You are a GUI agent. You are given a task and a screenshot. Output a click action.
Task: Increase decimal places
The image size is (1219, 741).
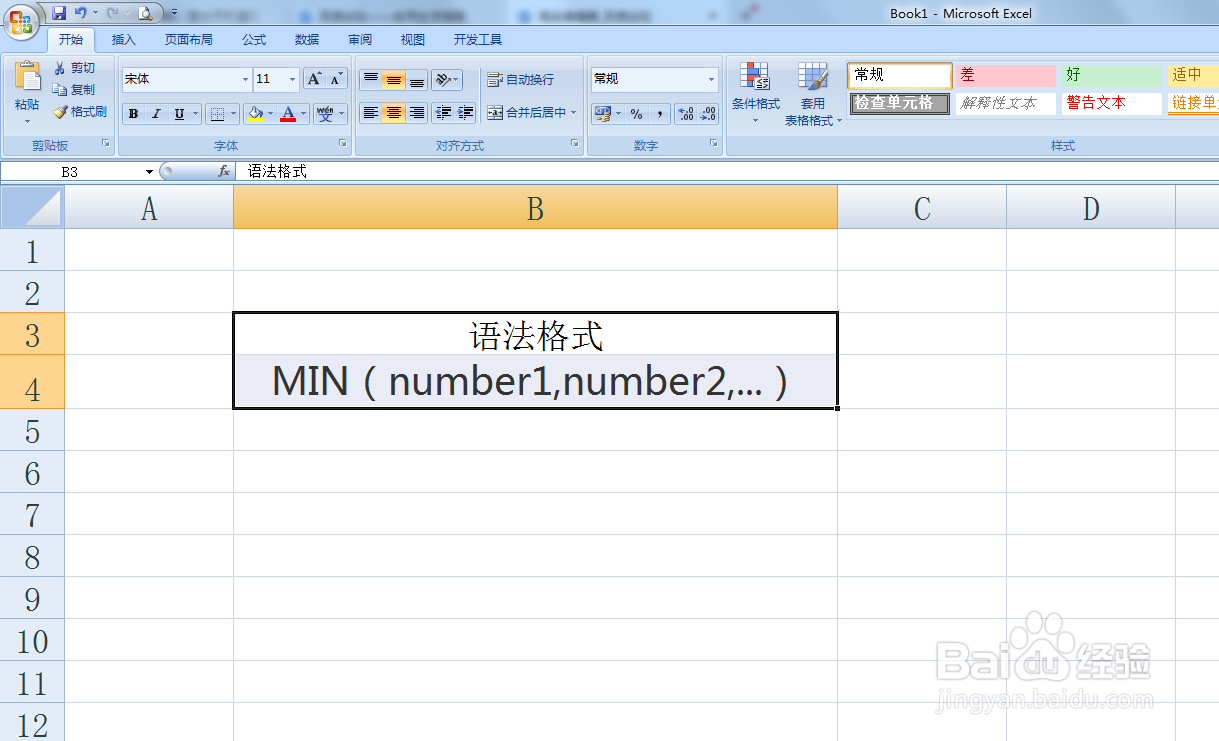(686, 114)
